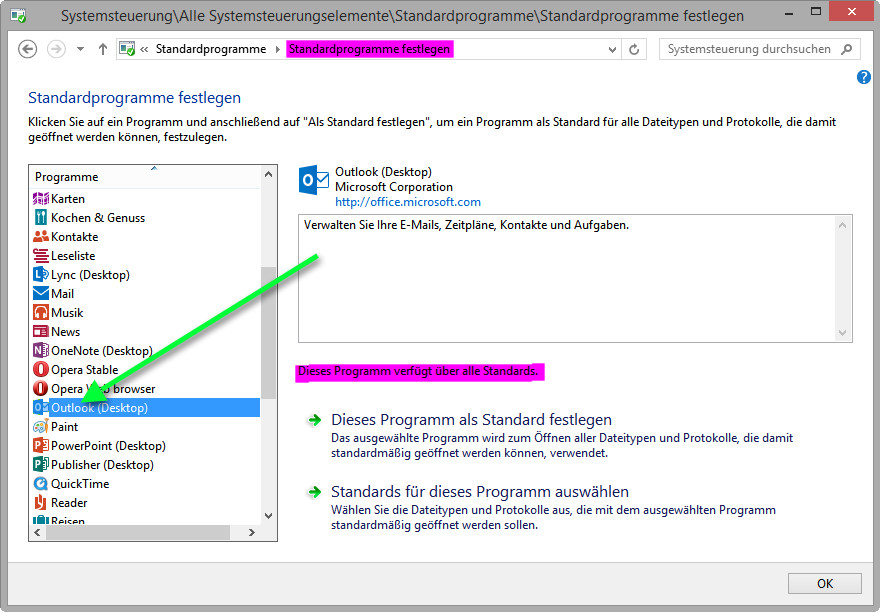Click the Karten app icon

pyautogui.click(x=40, y=199)
